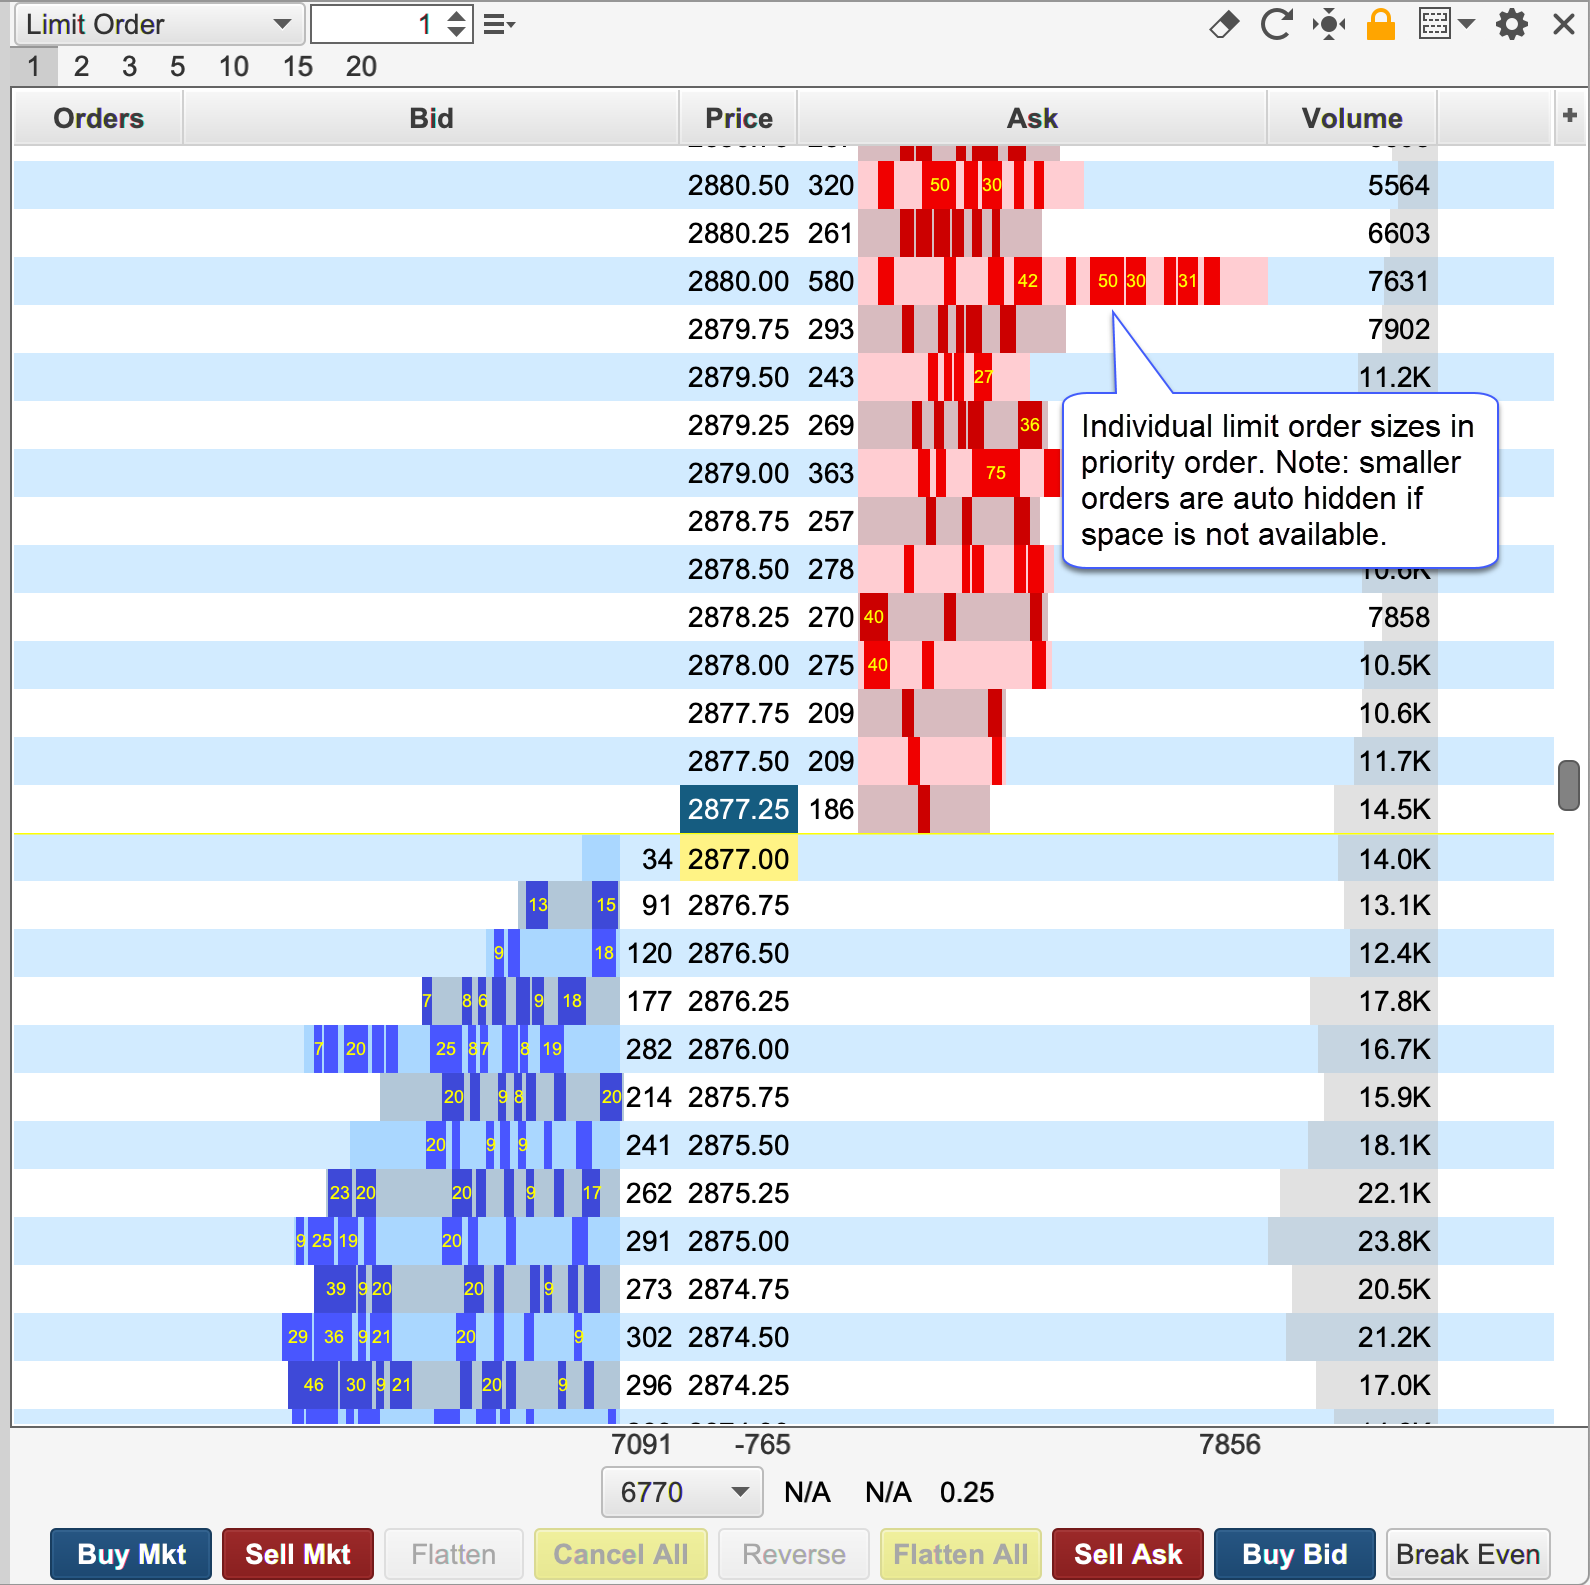This screenshot has height=1585, width=1590.
Task: Click the plus icon to add column
Action: pos(1569,116)
